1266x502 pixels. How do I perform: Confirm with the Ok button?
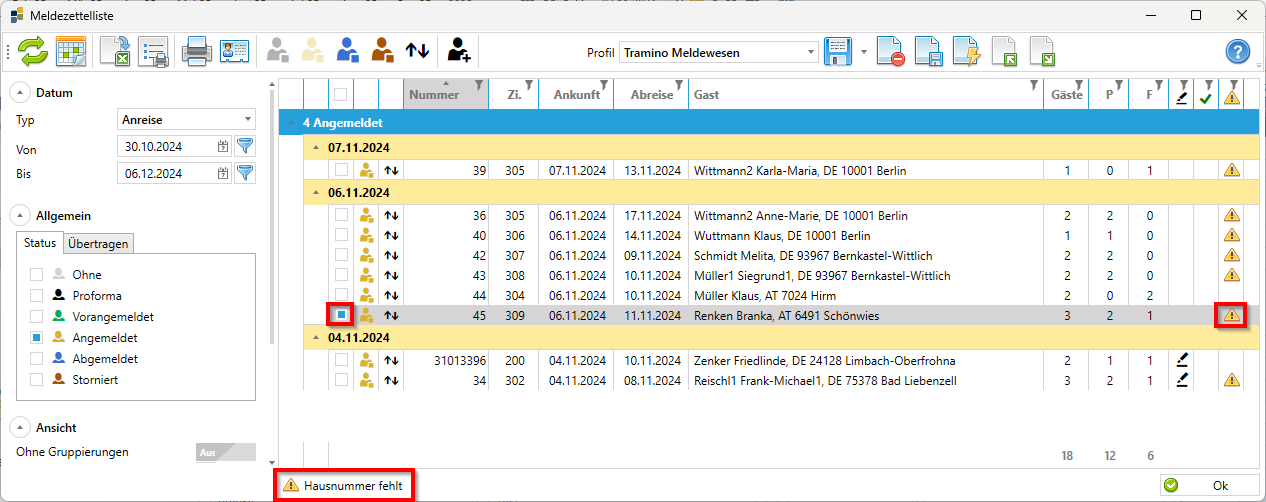[1208, 485]
